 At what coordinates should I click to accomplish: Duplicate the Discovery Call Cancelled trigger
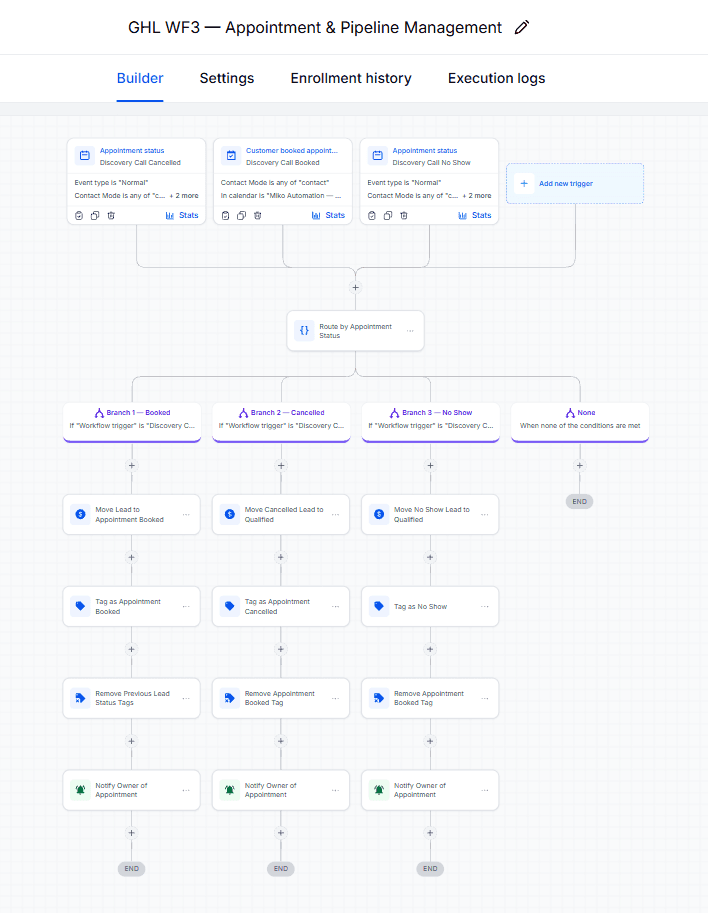click(x=95, y=215)
